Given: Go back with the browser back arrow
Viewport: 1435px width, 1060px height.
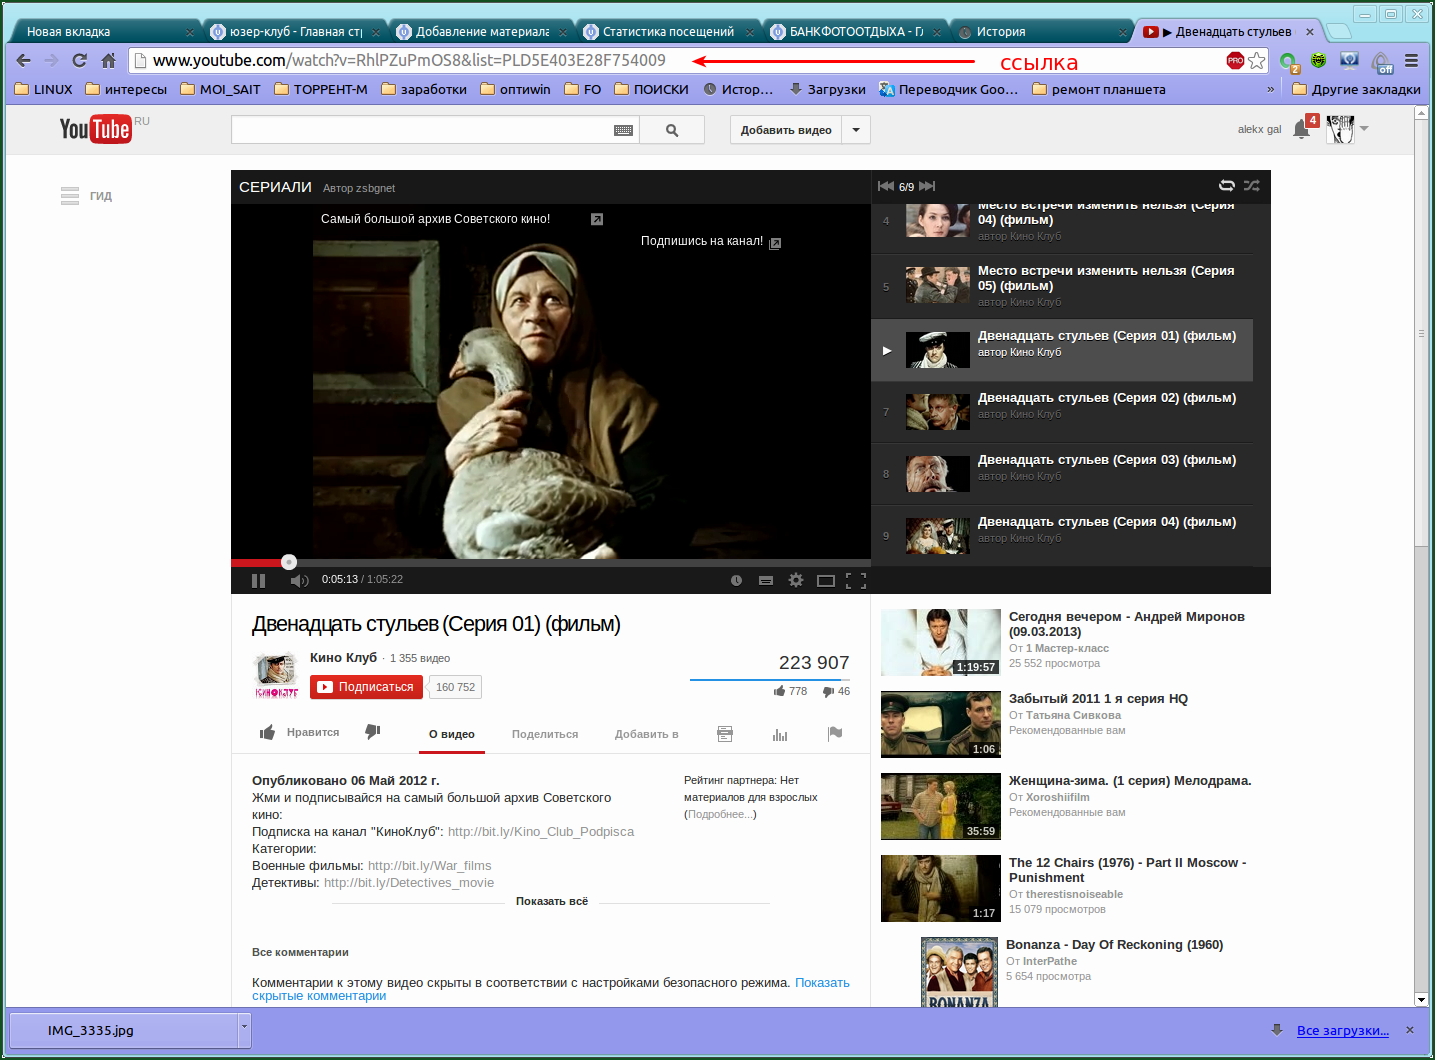Looking at the screenshot, I should click(24, 61).
